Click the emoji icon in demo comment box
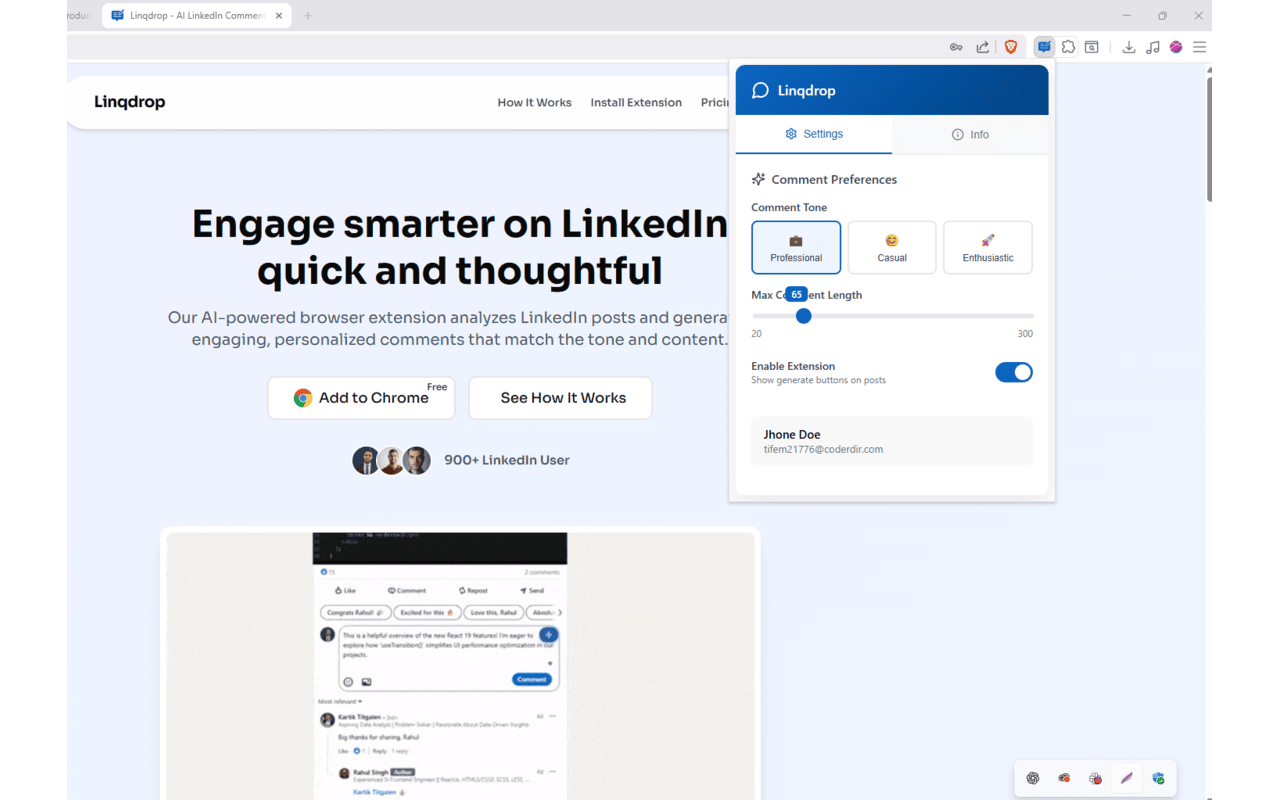1280x800 pixels. click(x=348, y=682)
